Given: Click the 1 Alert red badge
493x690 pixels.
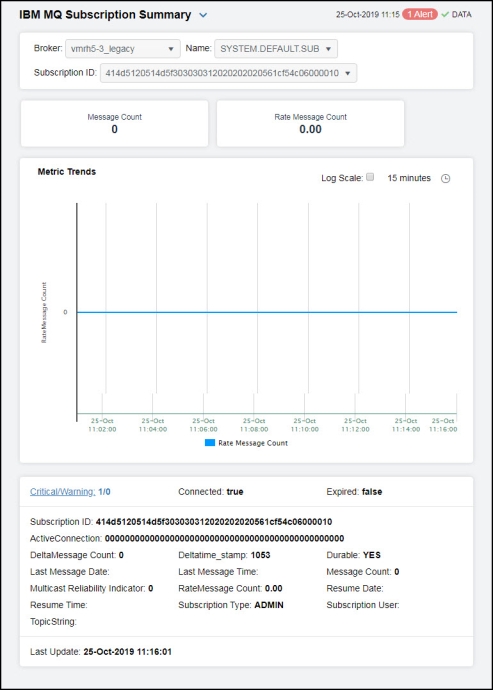Looking at the screenshot, I should click(x=420, y=15).
